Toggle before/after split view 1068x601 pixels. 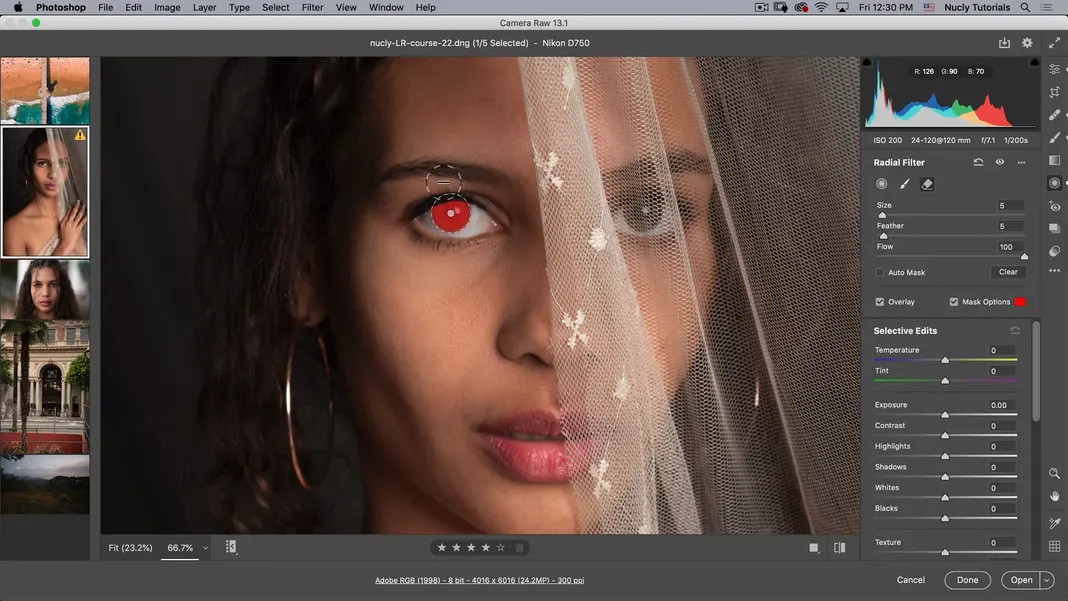tap(839, 547)
